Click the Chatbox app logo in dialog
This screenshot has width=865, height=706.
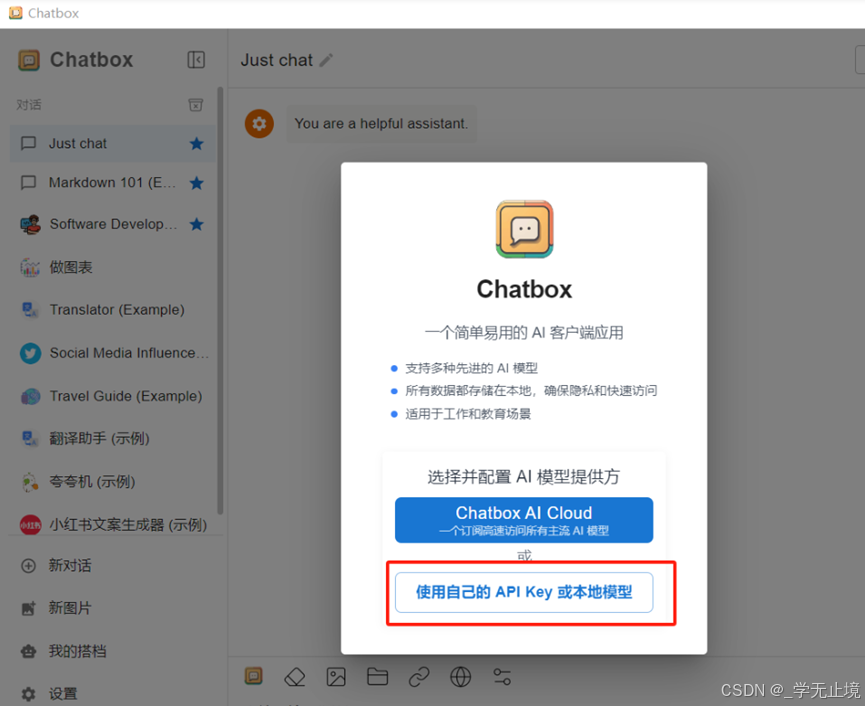[x=524, y=229]
